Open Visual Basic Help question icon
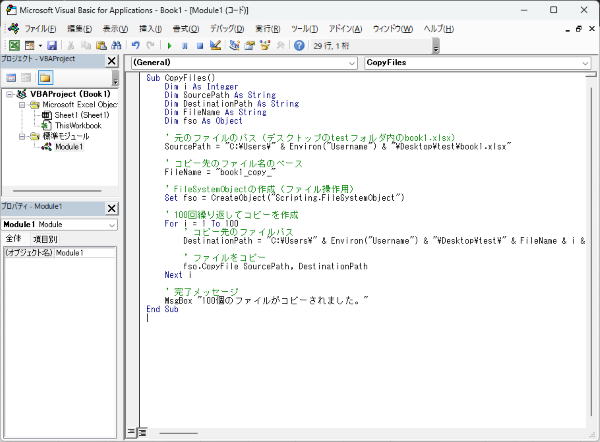Viewport: 600px width, 442px height. point(299,46)
